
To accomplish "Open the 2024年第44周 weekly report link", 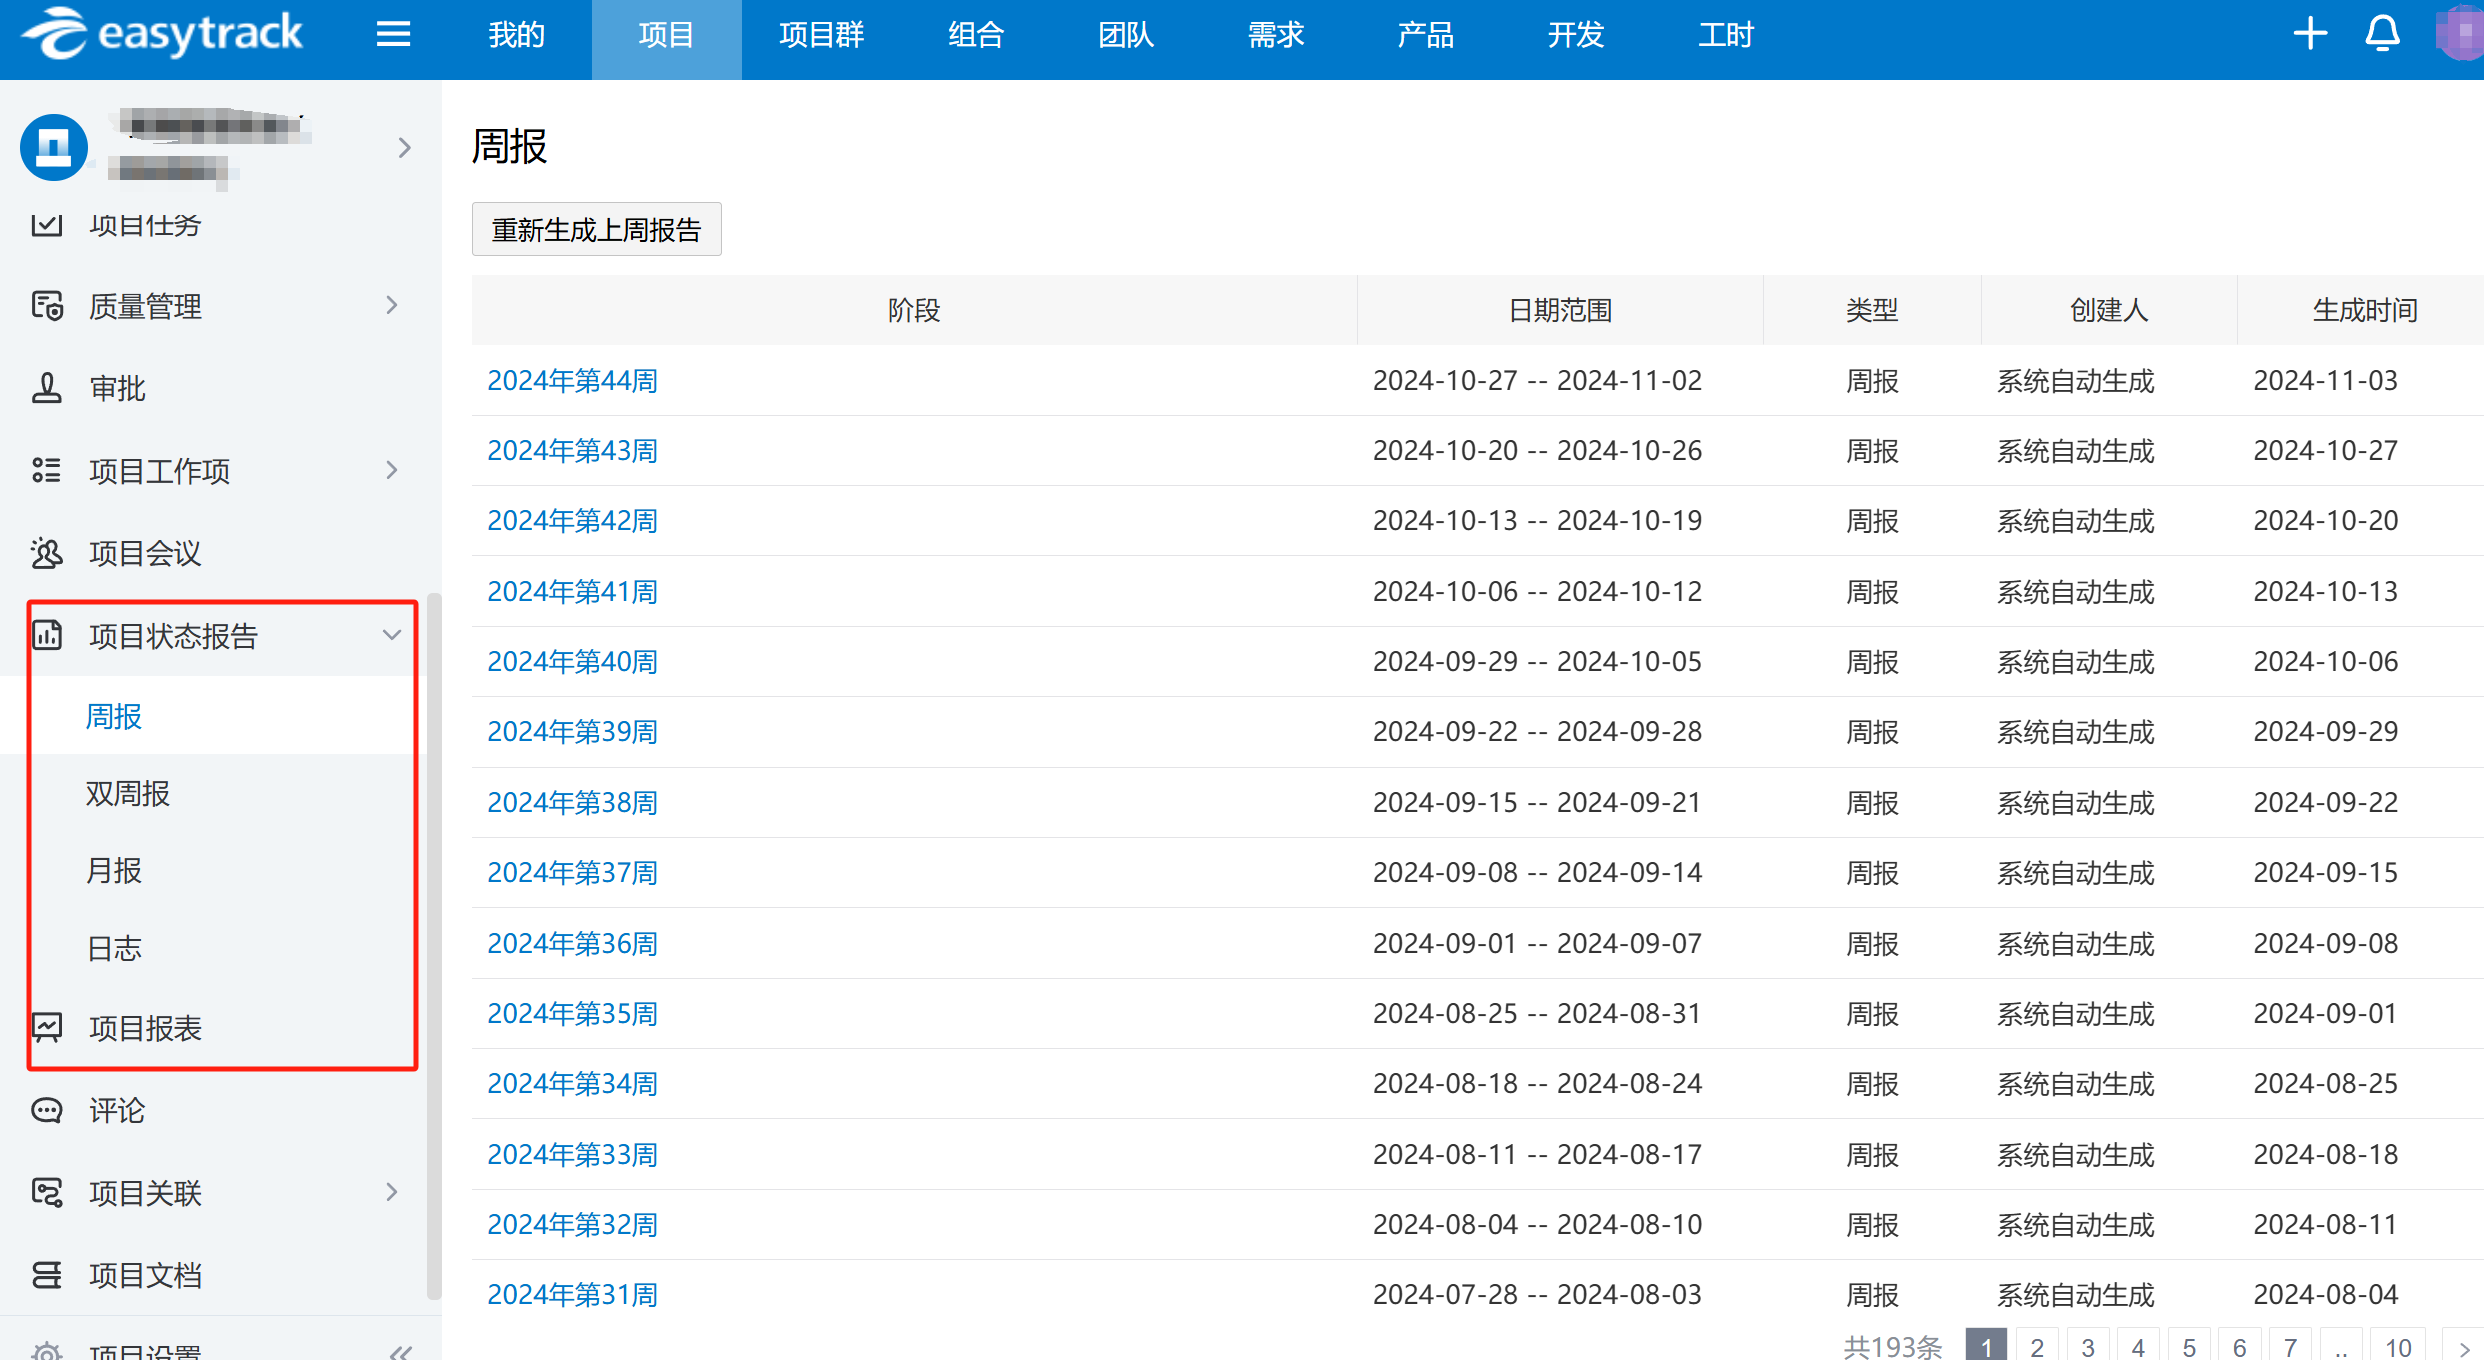I will (x=572, y=381).
